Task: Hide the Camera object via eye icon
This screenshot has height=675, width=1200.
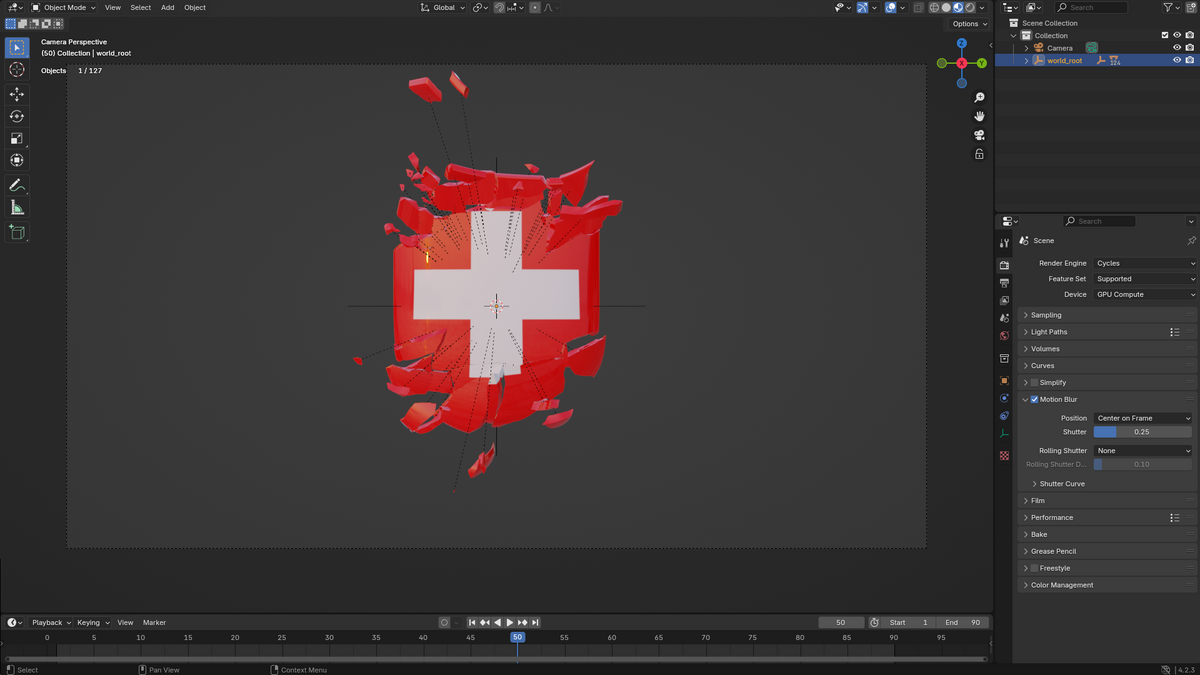Action: tap(1177, 48)
